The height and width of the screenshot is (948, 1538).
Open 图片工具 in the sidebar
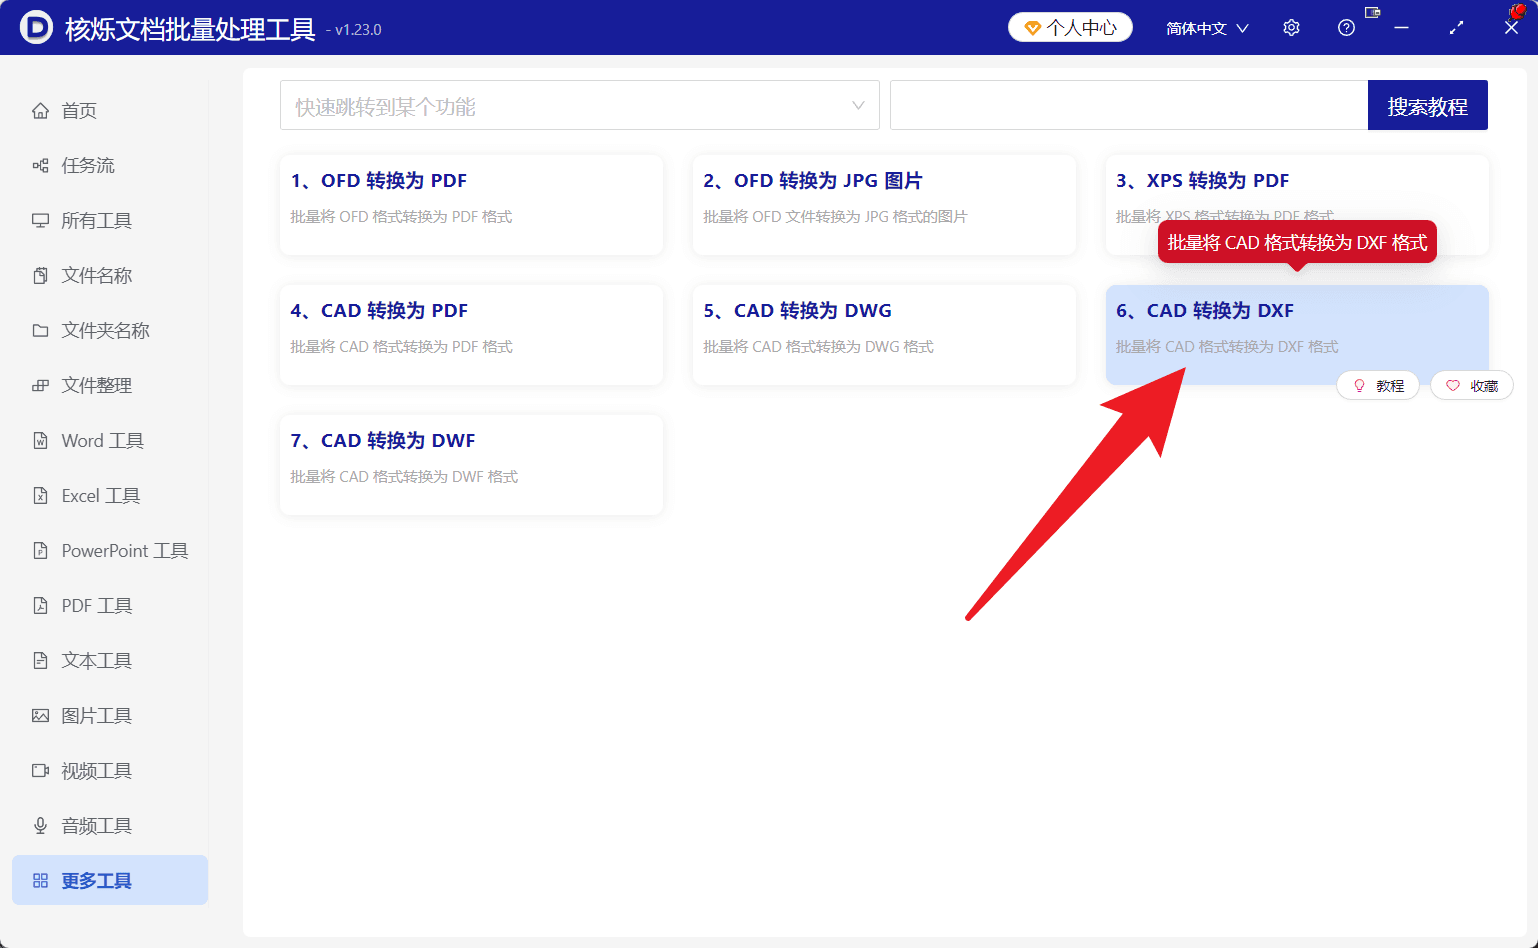pyautogui.click(x=110, y=715)
